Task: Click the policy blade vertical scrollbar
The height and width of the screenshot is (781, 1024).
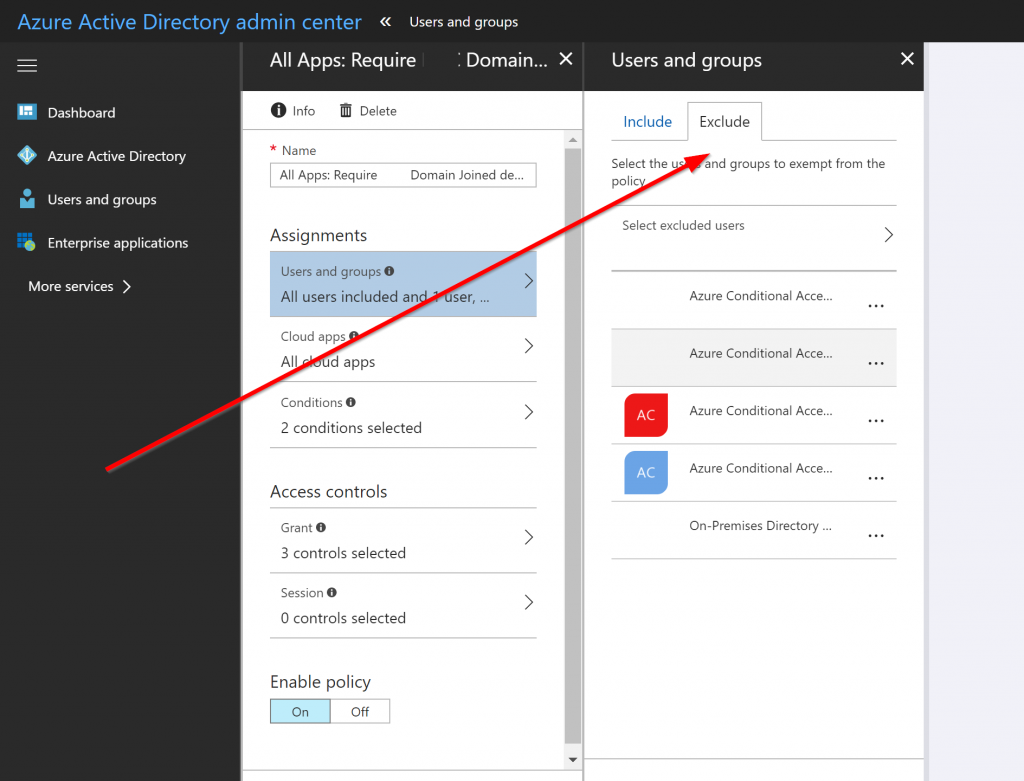Action: (x=573, y=444)
